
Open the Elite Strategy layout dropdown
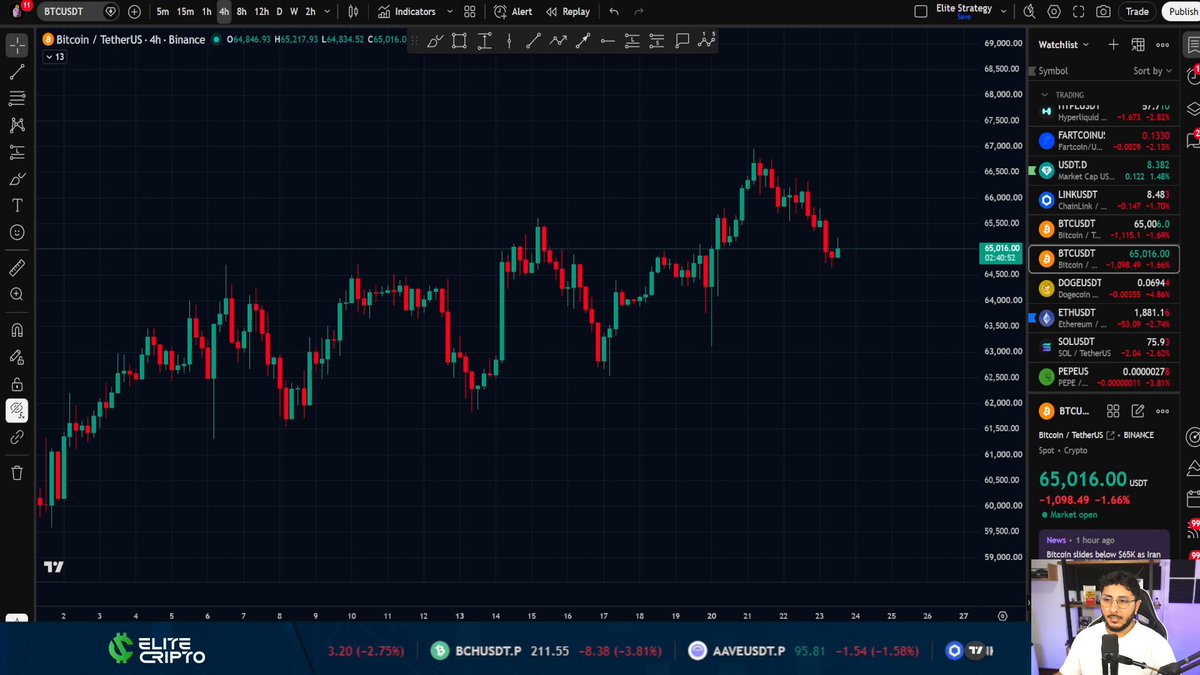(x=1002, y=12)
